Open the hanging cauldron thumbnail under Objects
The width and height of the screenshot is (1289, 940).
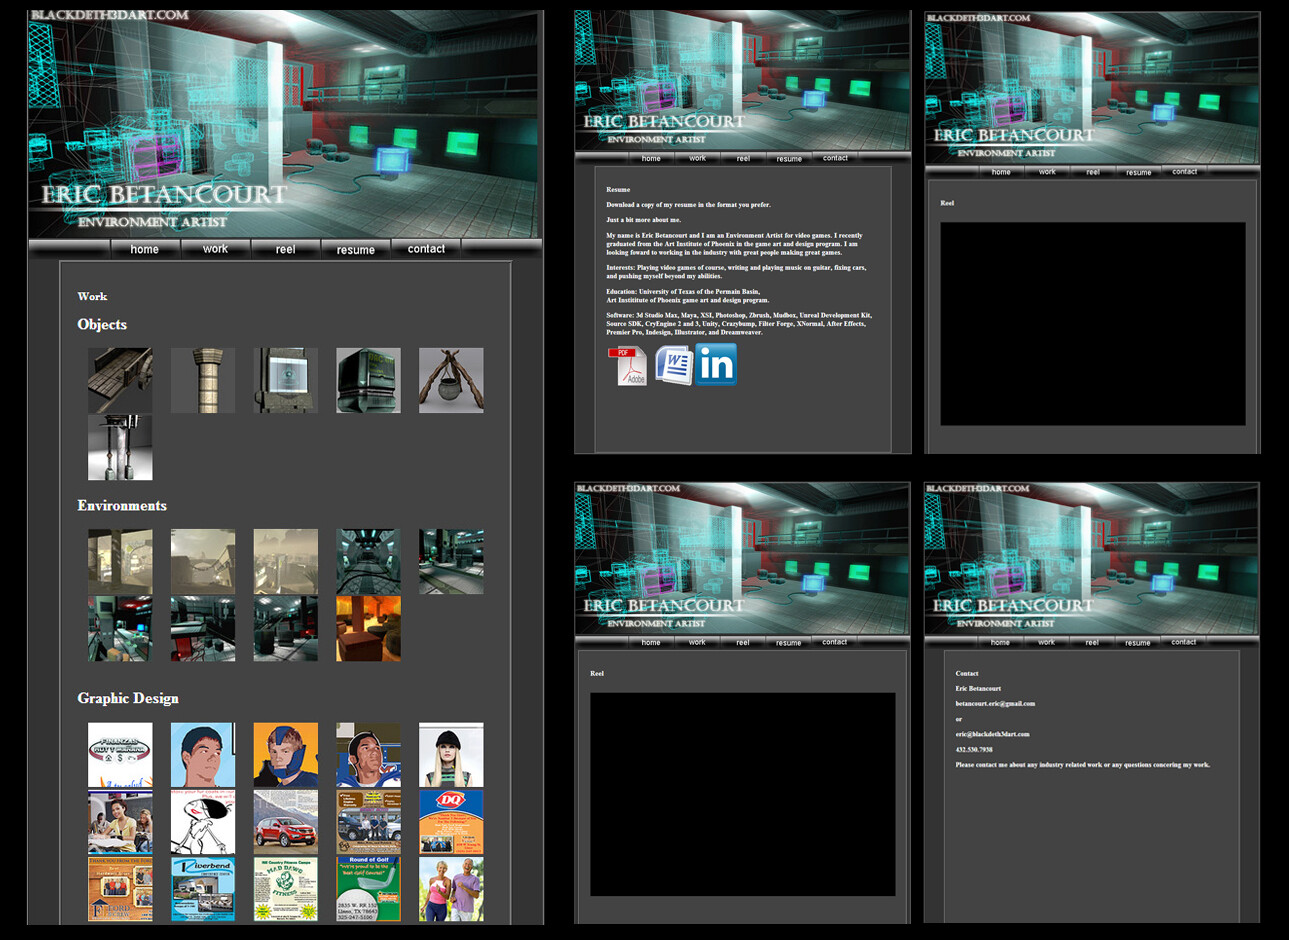point(451,380)
